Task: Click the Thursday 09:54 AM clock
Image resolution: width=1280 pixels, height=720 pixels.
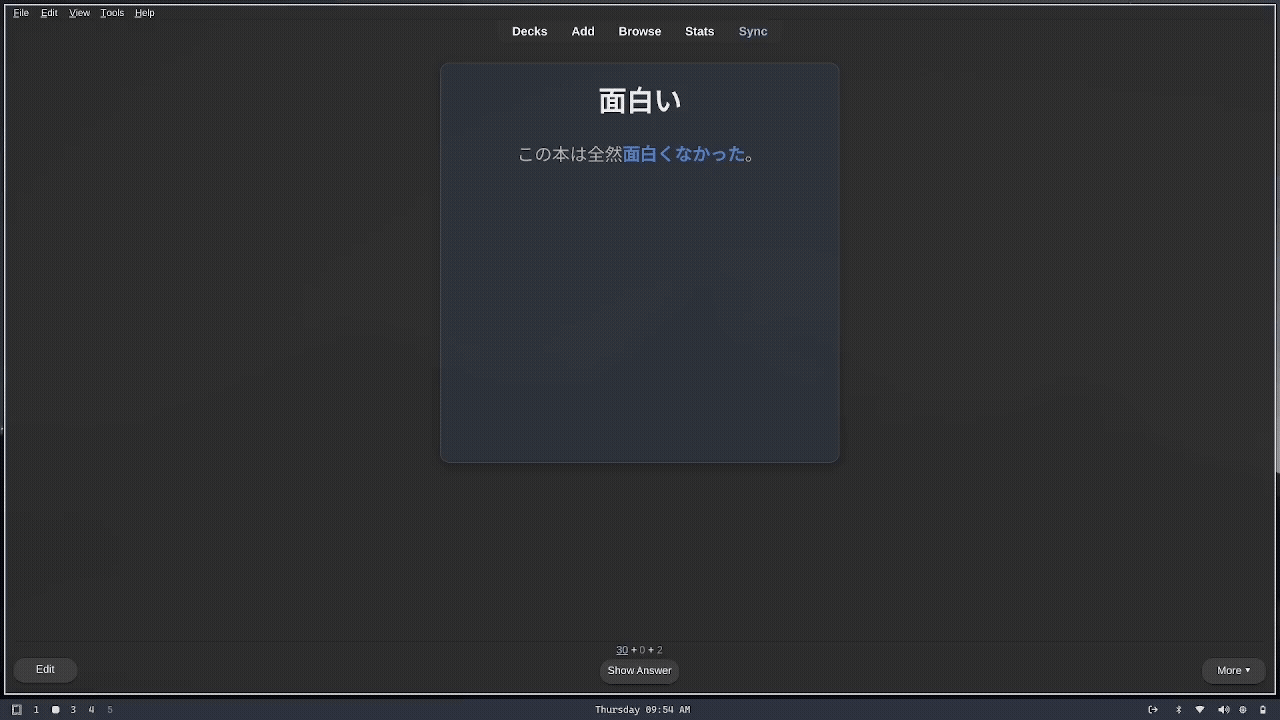Action: 642,710
